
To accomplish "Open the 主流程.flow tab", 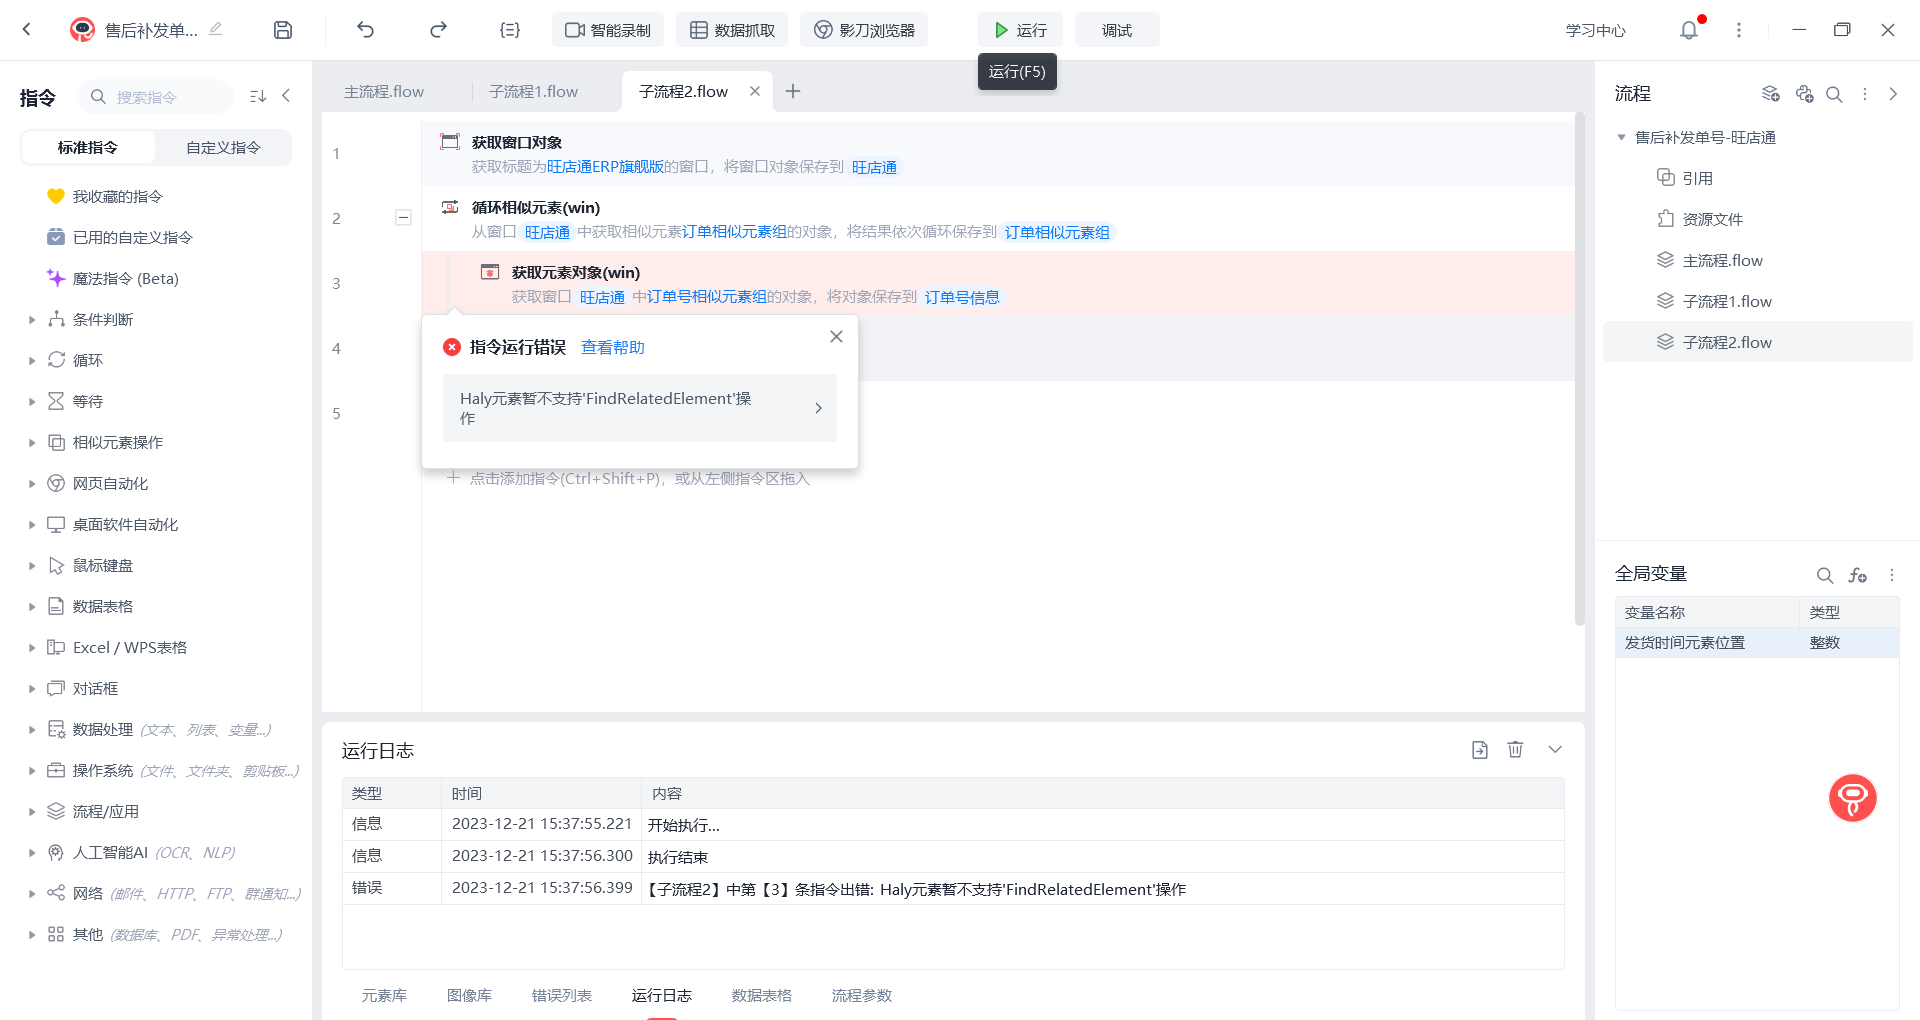I will tap(384, 91).
